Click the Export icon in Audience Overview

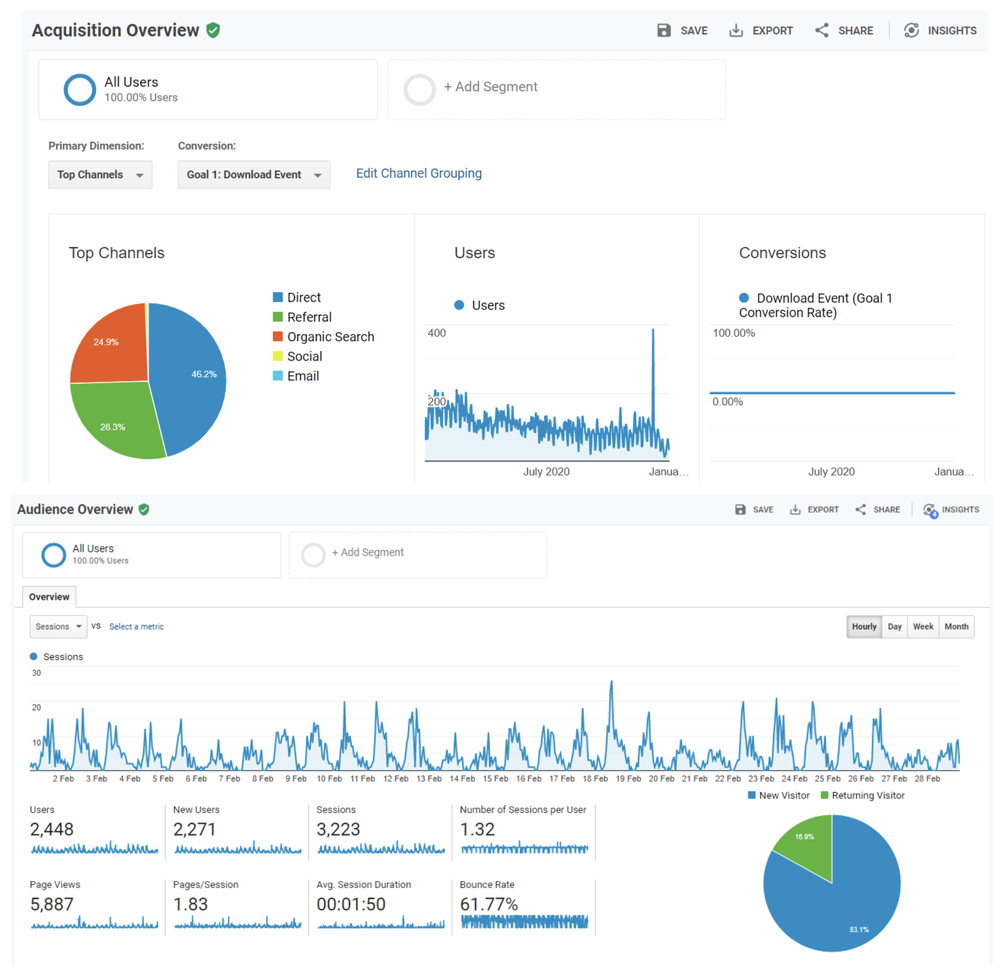click(x=795, y=510)
